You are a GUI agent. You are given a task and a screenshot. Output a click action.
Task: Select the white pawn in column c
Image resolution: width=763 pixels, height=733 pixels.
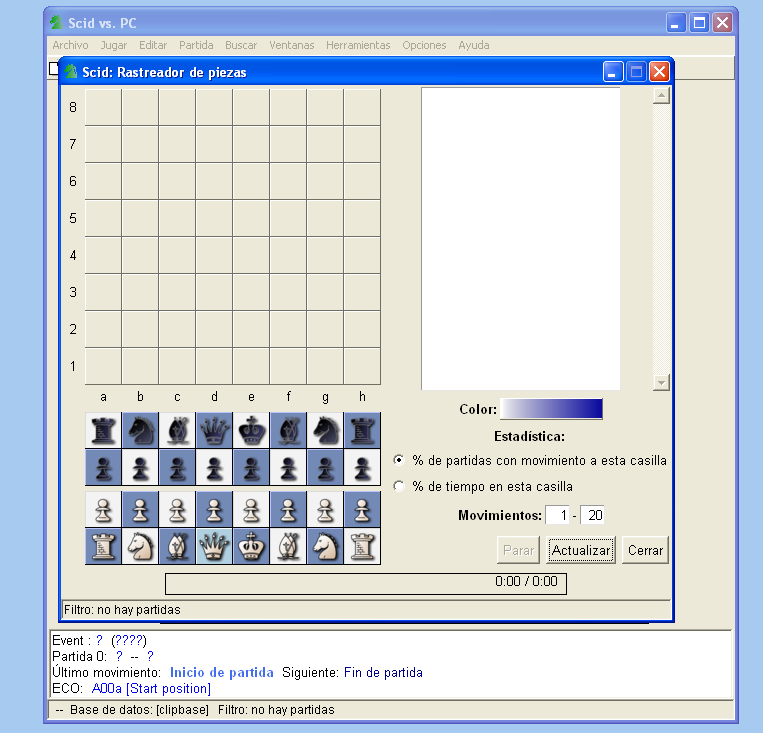(177, 510)
